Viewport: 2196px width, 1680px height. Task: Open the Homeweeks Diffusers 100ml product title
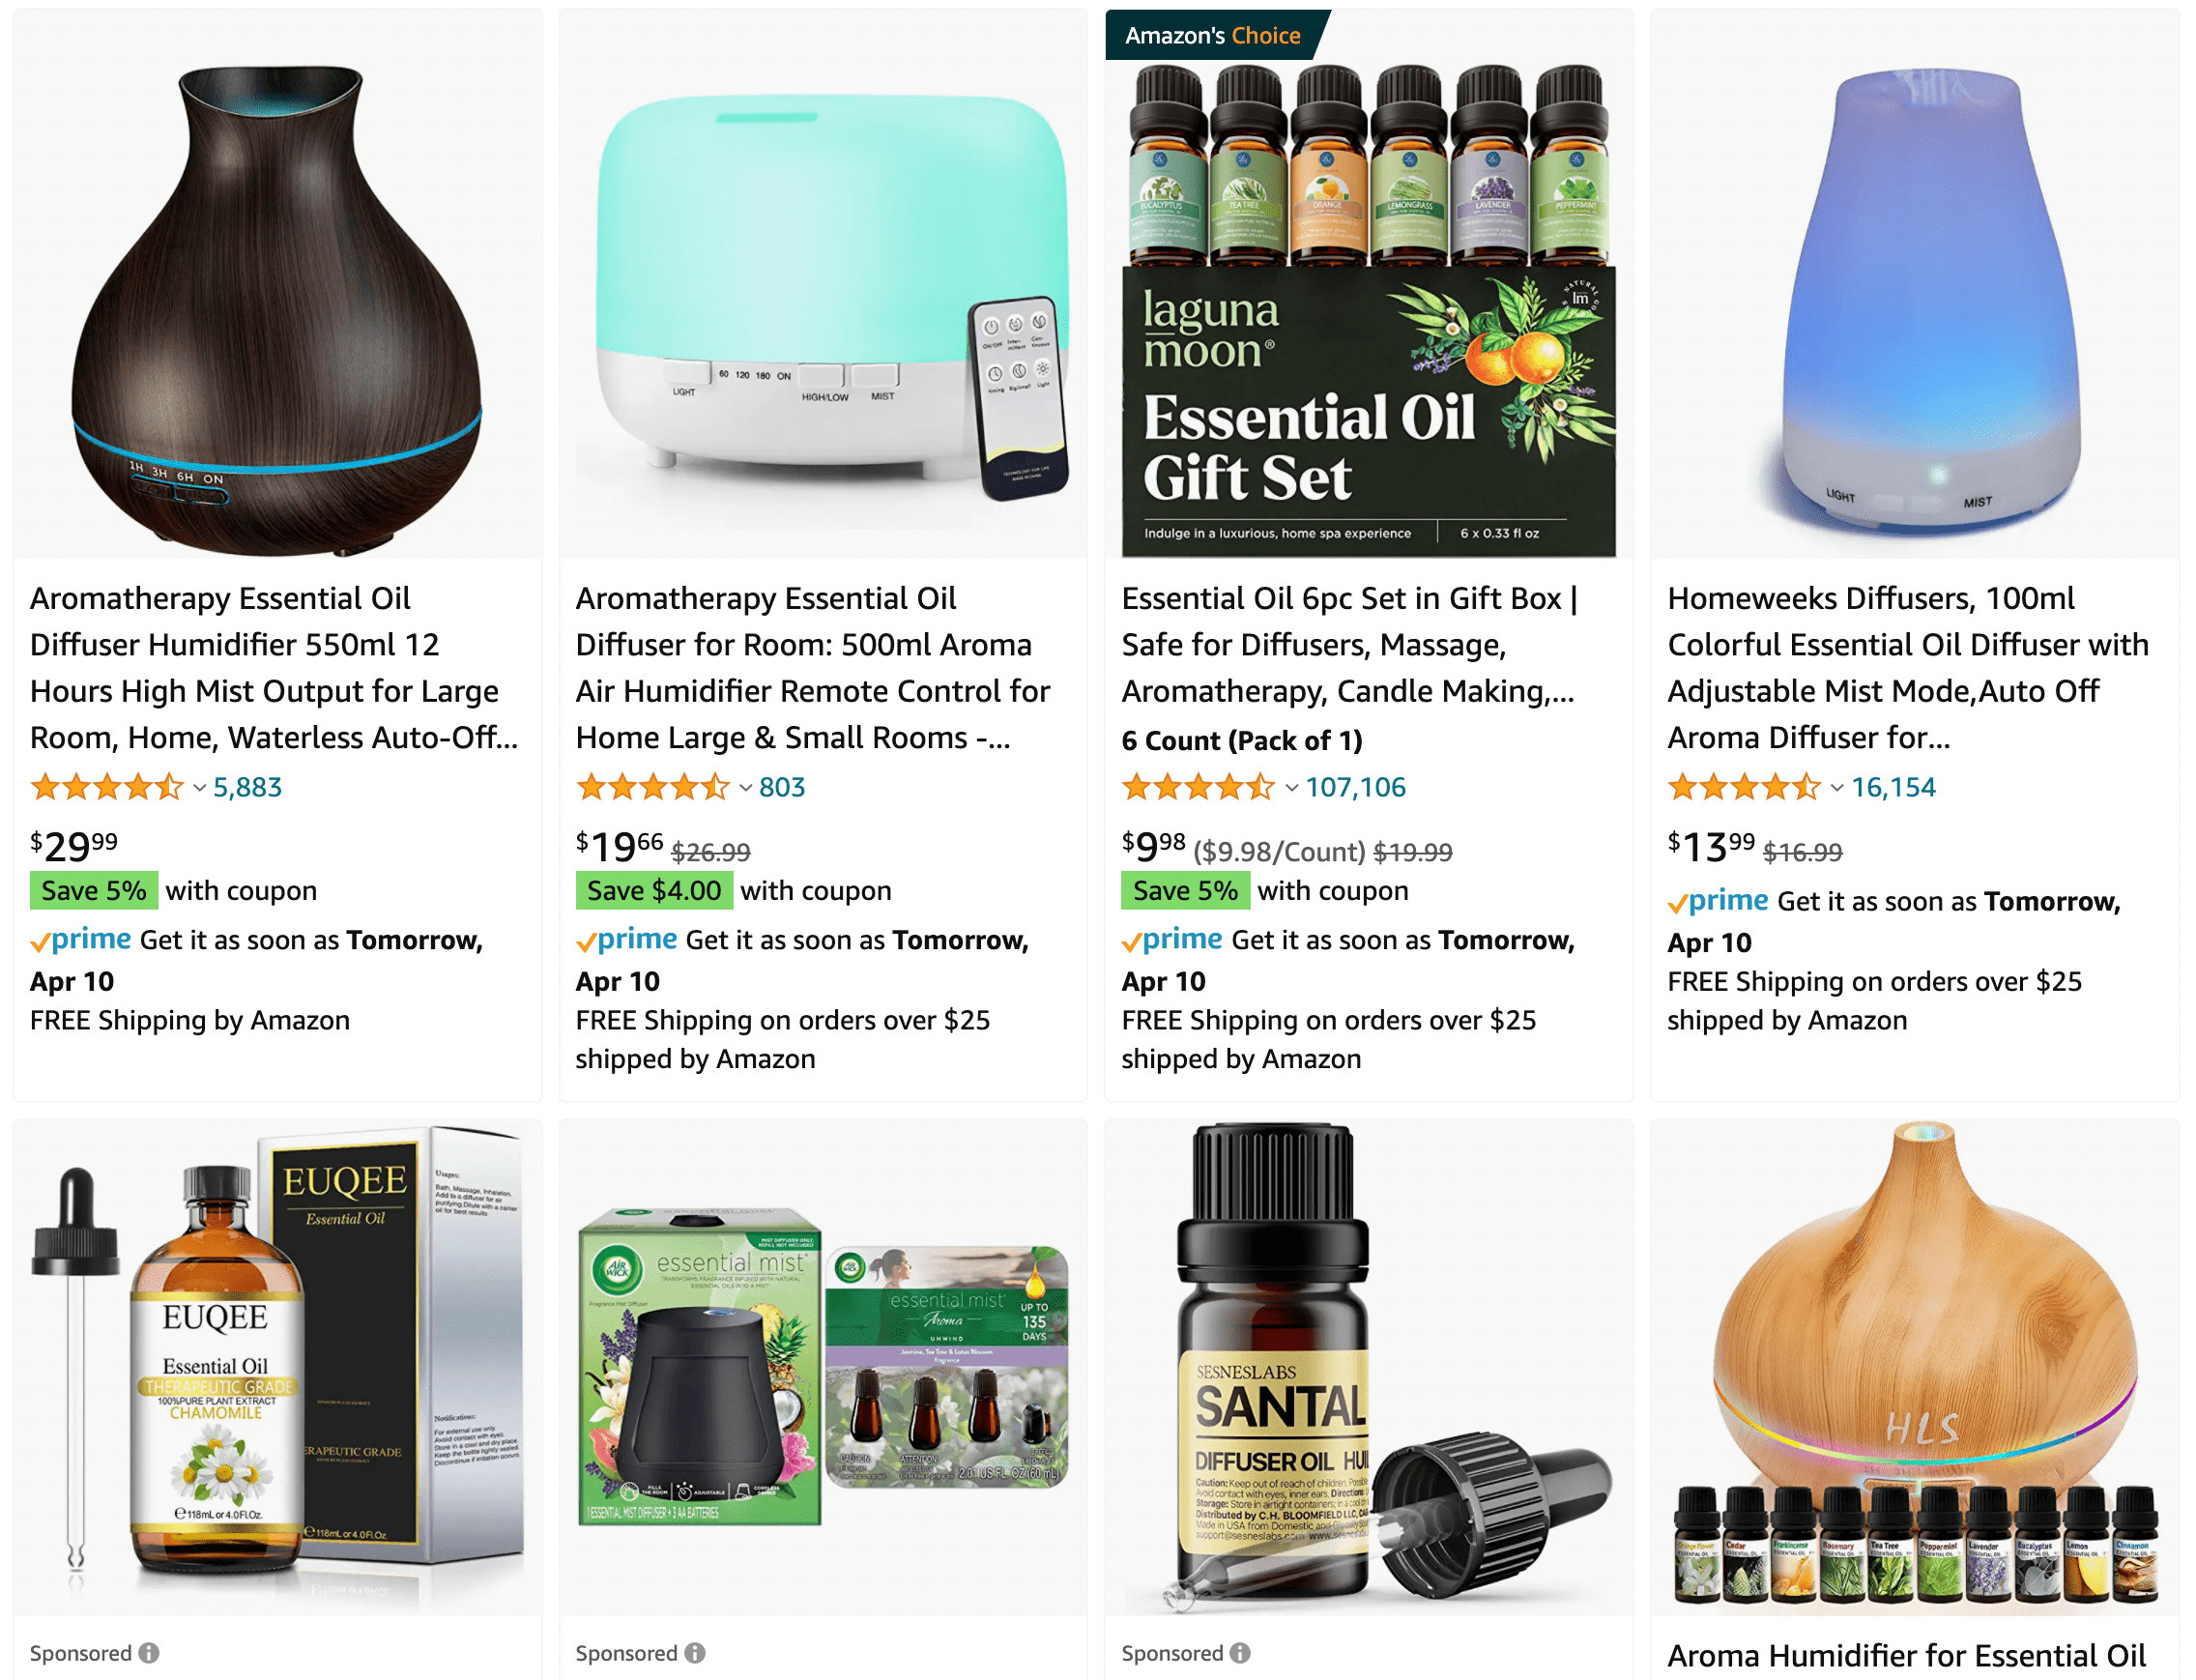click(1908, 668)
